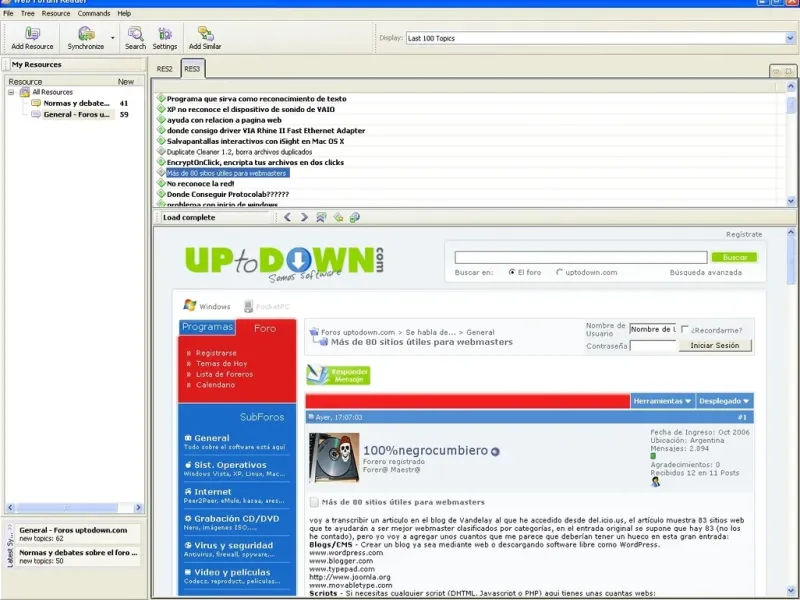Click the green Buscar button

[735, 258]
